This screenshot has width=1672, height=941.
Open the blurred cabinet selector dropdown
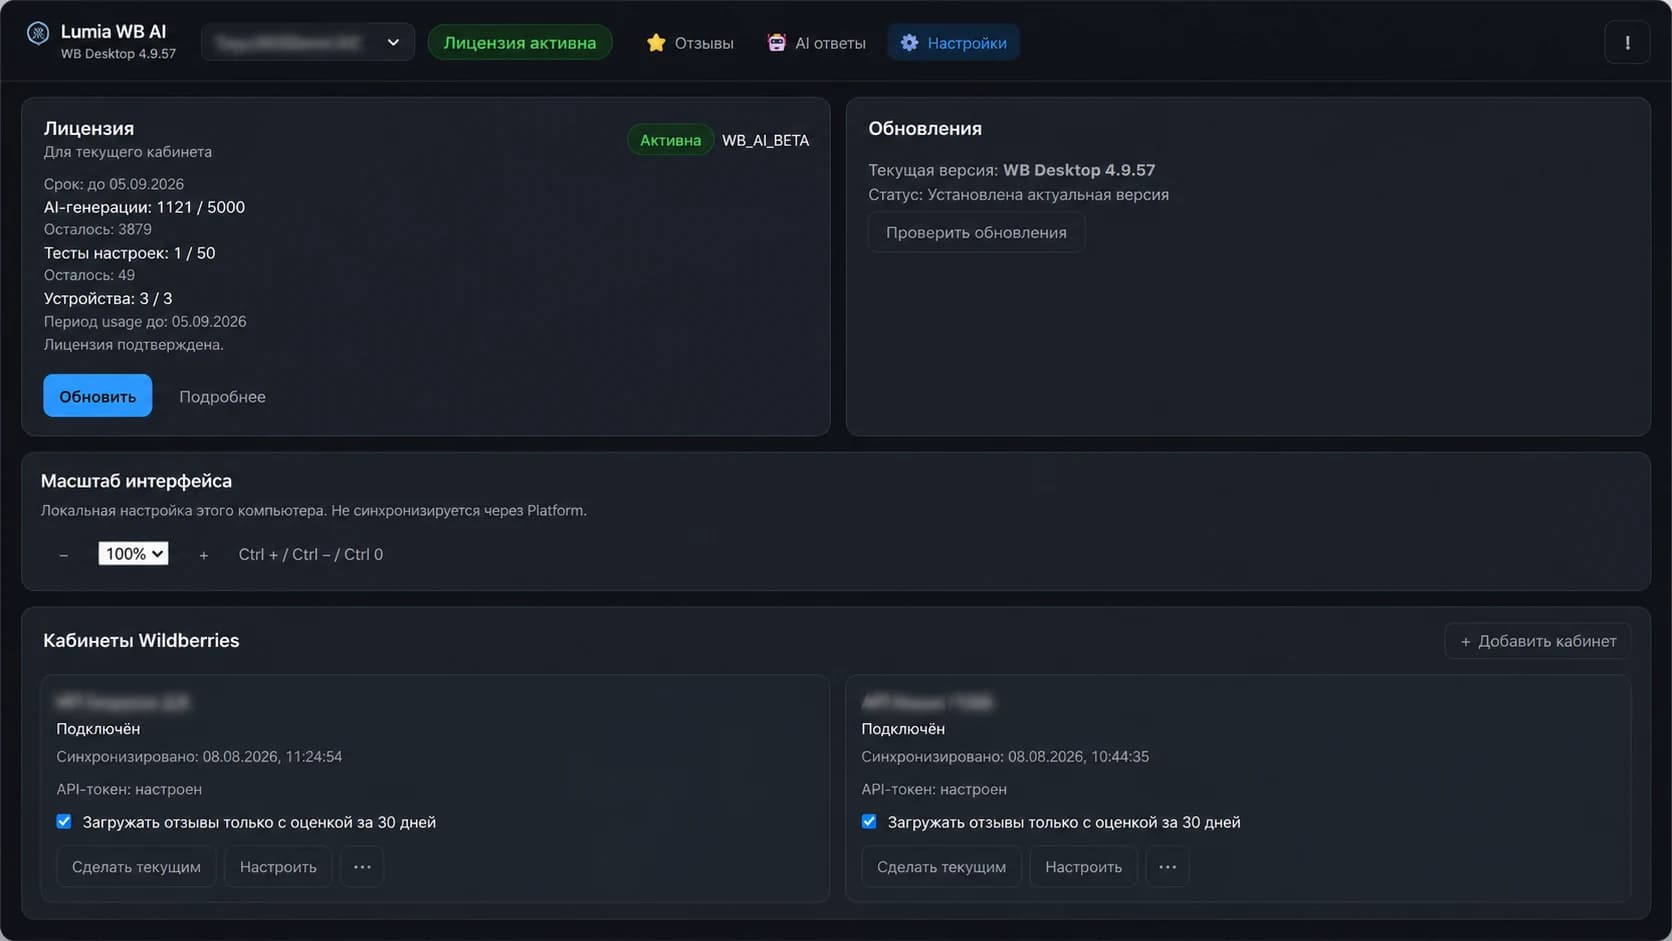(x=308, y=42)
